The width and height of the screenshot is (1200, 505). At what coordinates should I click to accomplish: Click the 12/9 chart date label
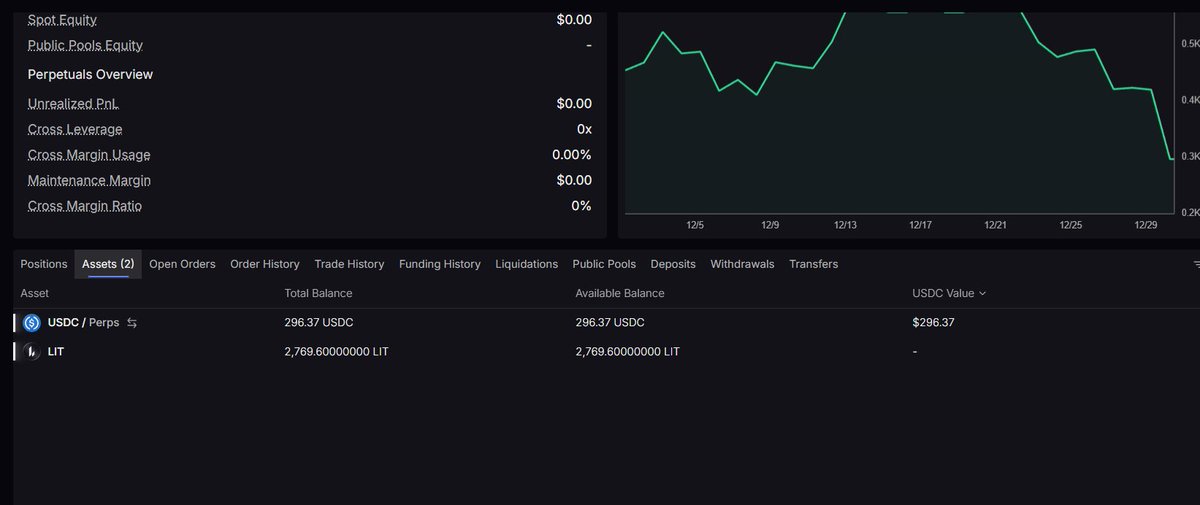[x=770, y=226]
